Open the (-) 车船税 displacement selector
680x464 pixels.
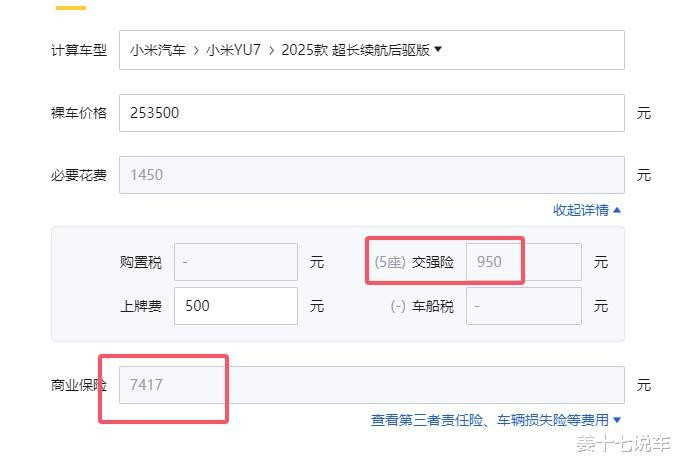point(398,306)
